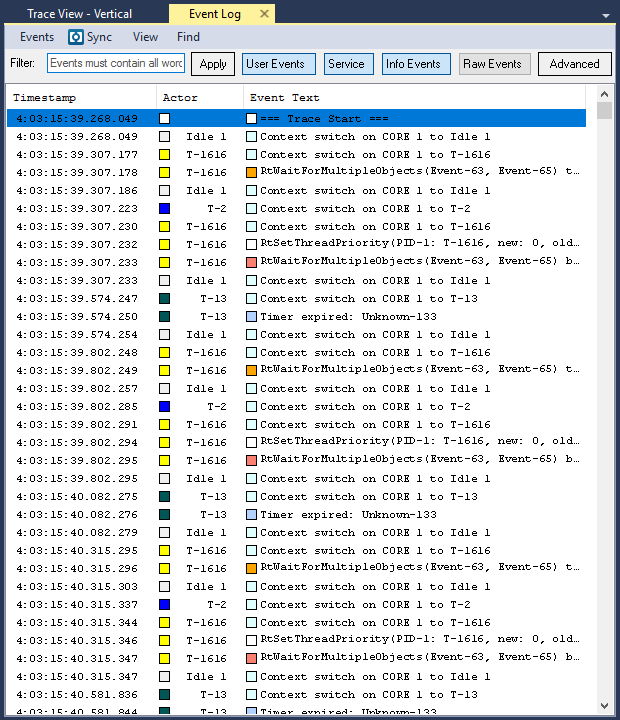Viewport: 620px width, 720px height.
Task: Toggle the Service events filter
Action: point(346,64)
